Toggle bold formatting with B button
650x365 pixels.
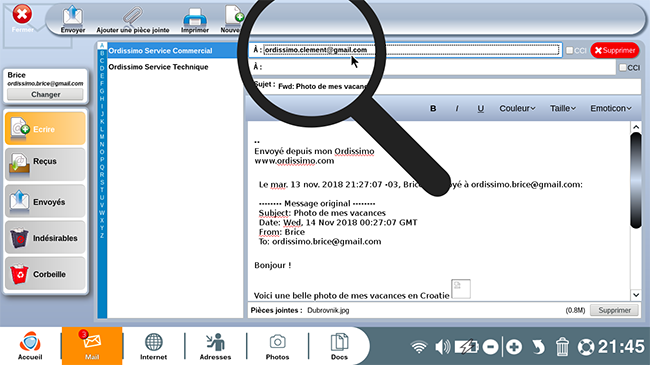click(433, 108)
